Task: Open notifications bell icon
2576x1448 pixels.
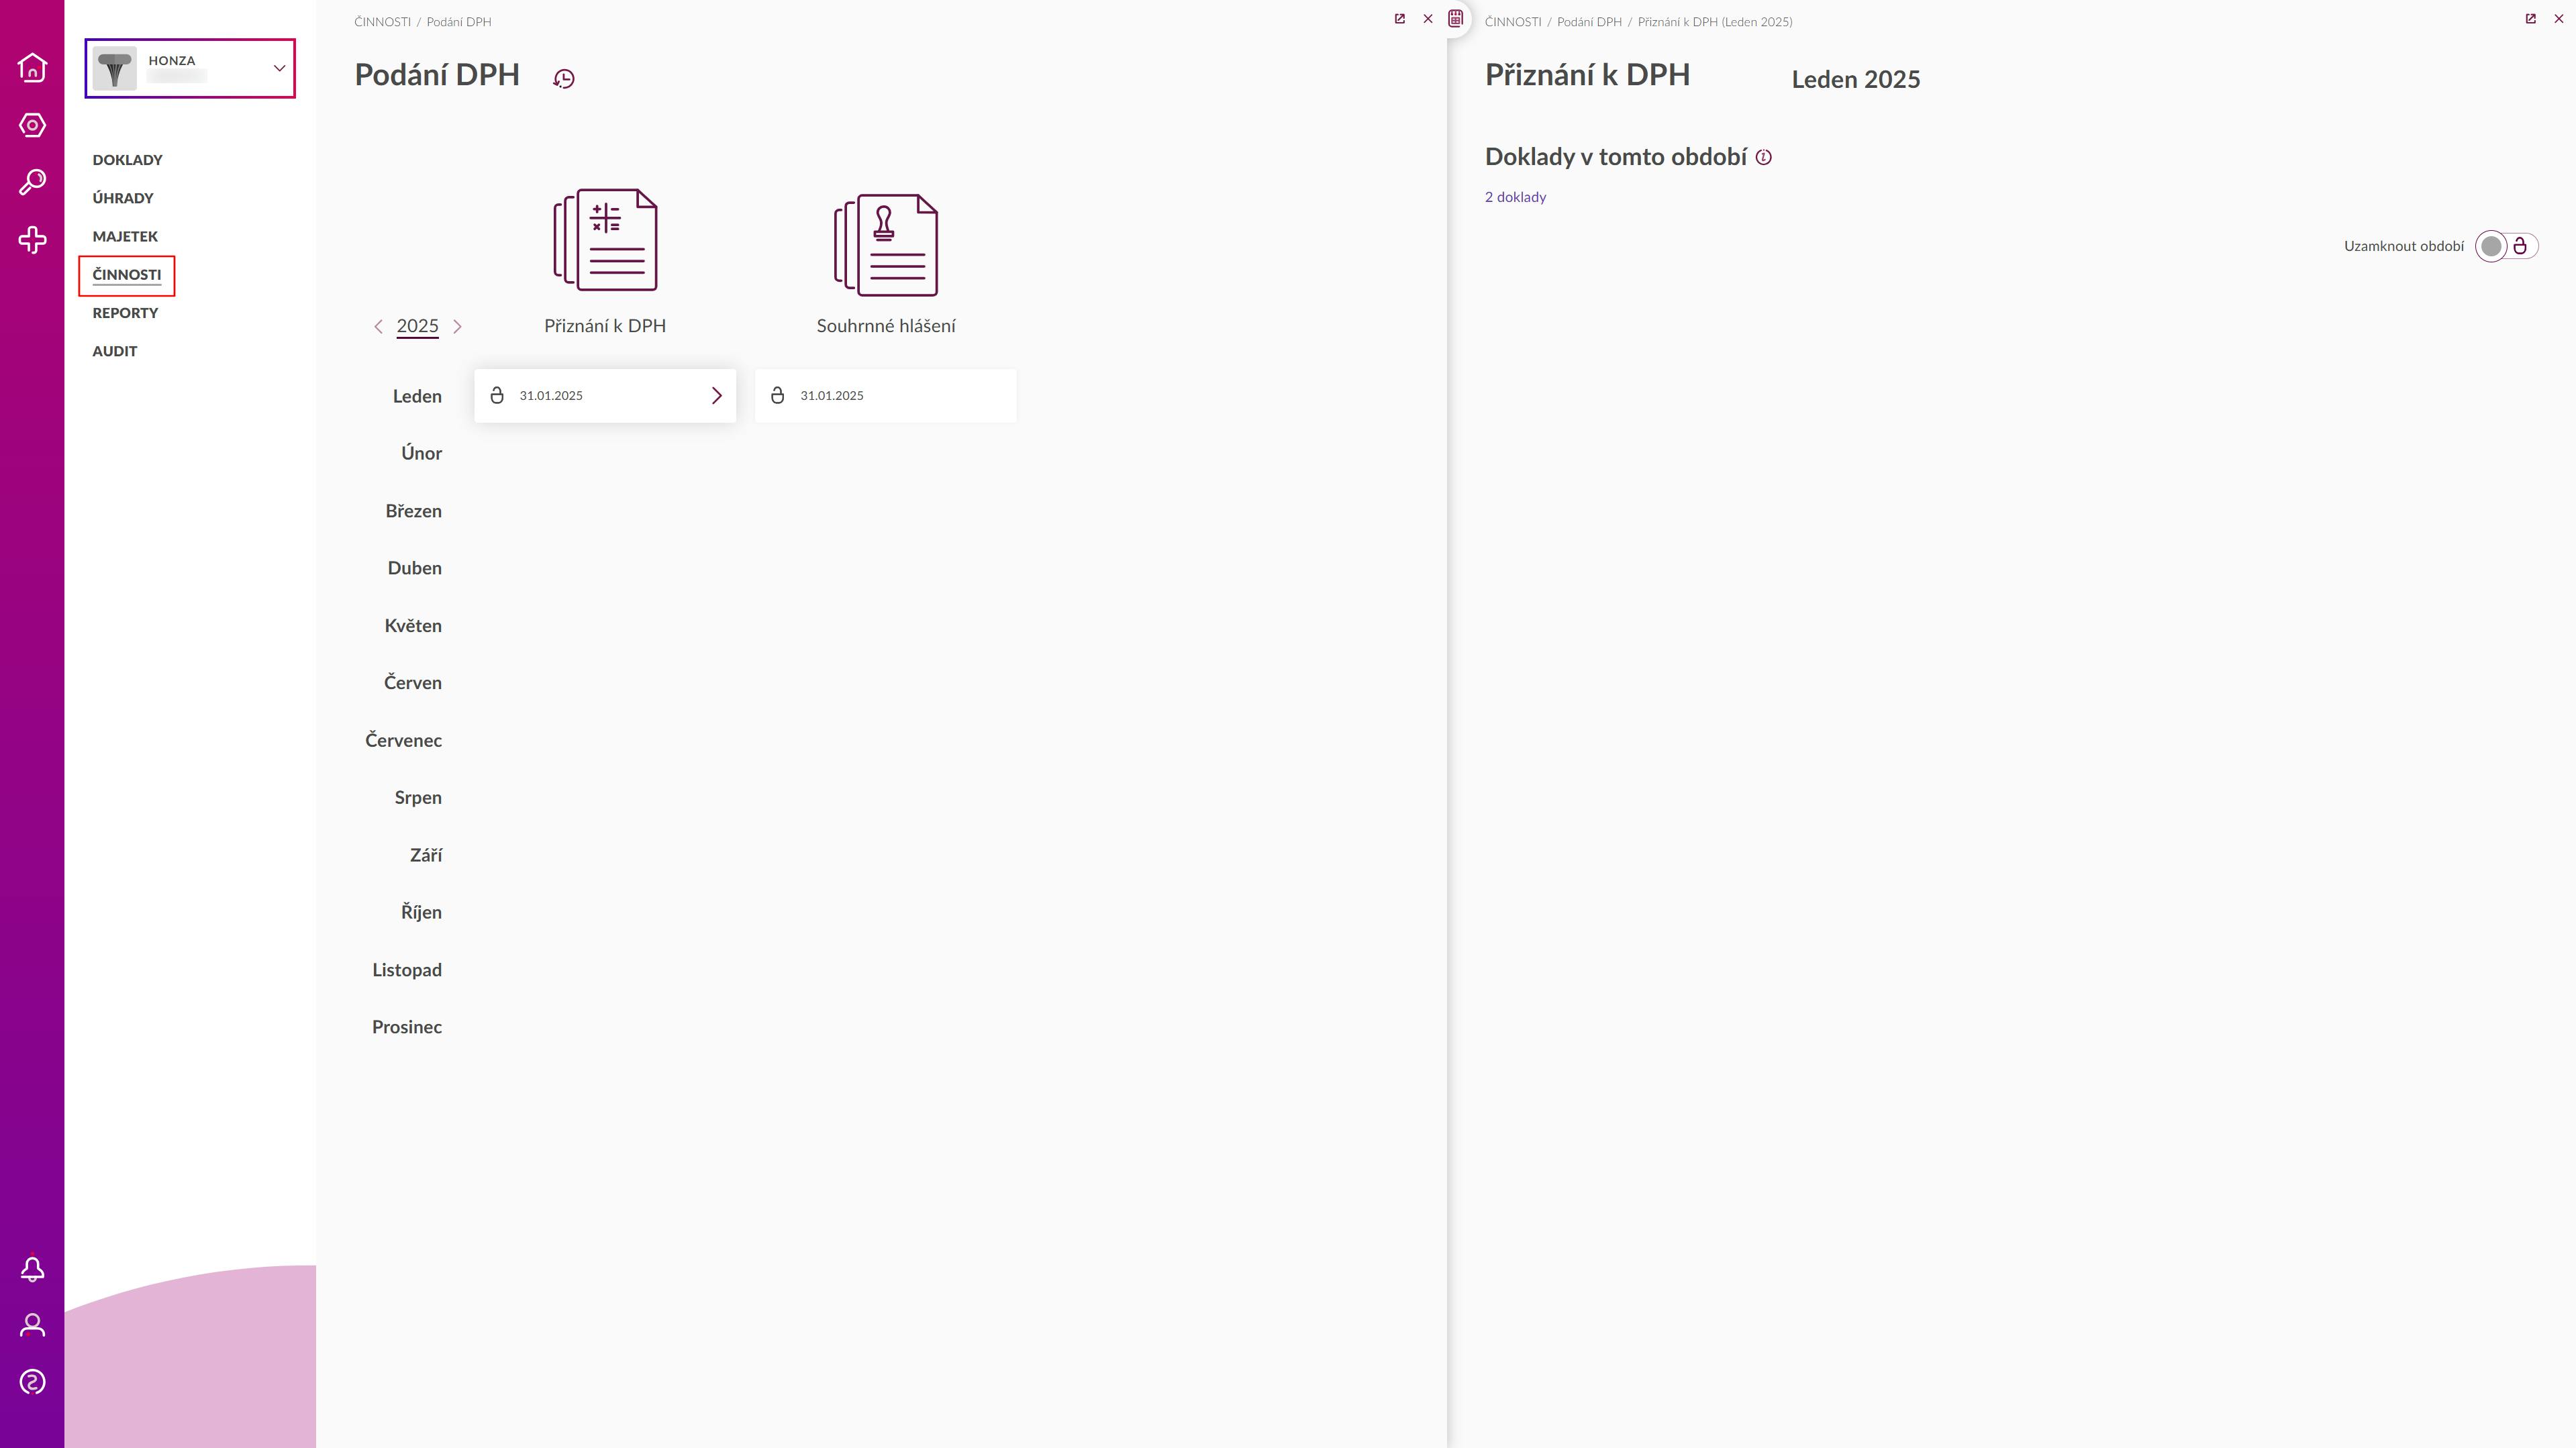Action: click(x=32, y=1269)
